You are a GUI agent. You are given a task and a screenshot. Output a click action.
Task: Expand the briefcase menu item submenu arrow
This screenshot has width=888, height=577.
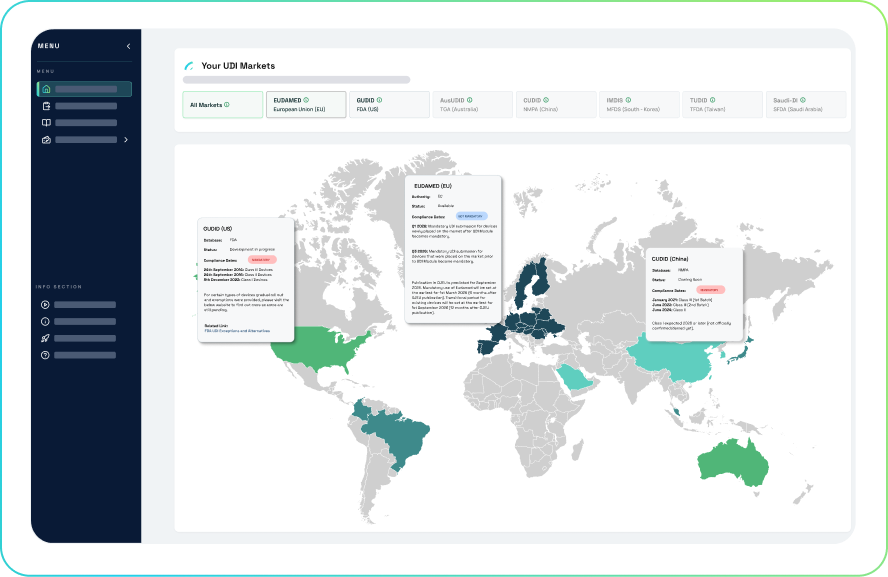125,140
